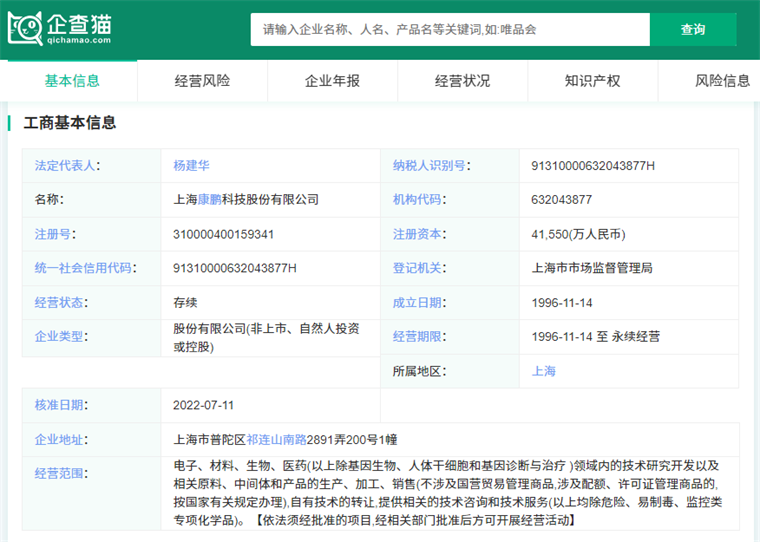Click the 机构代码 label

(x=419, y=200)
